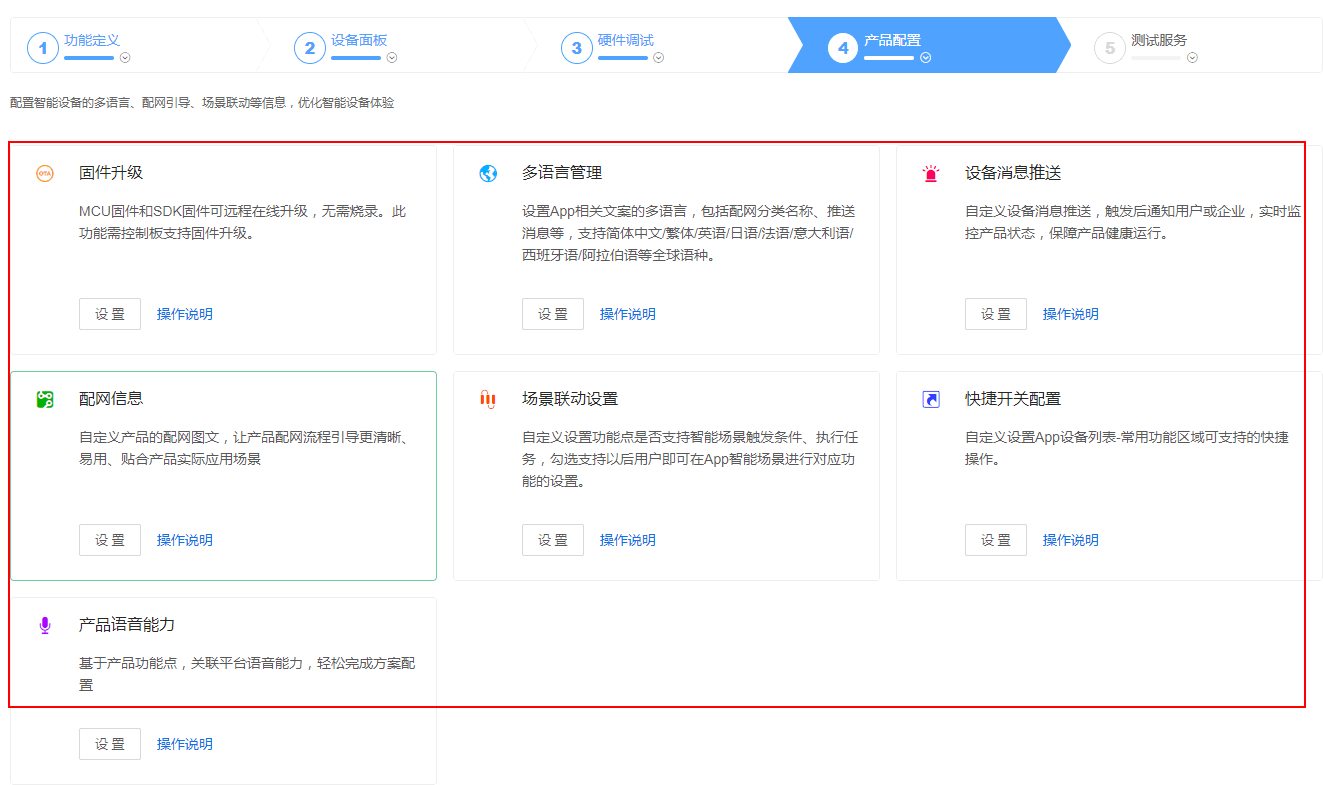Open 操作说明 link for 设备消息推送
This screenshot has width=1323, height=785.
point(1071,314)
